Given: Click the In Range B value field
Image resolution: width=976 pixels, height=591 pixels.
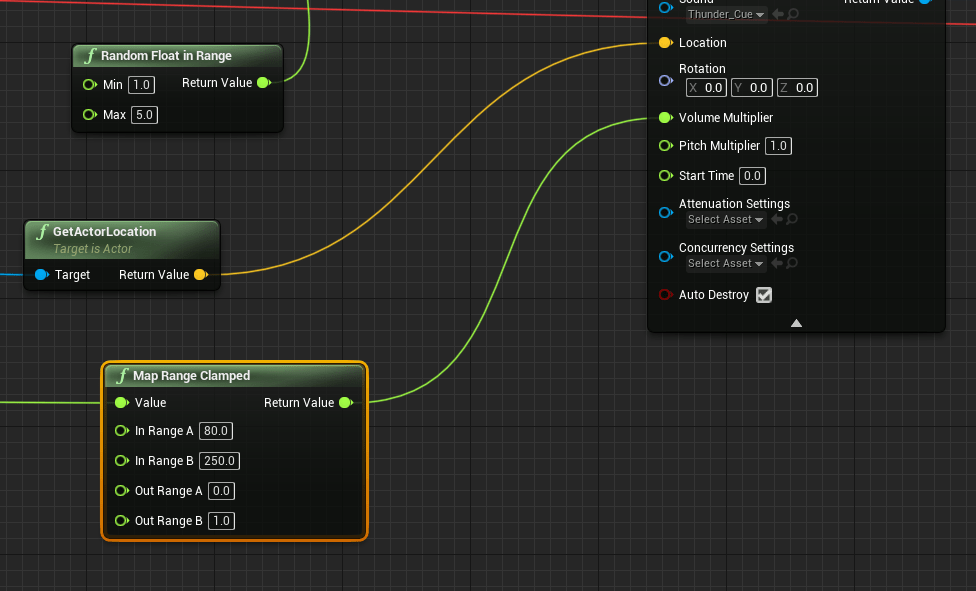Looking at the screenshot, I should (219, 461).
